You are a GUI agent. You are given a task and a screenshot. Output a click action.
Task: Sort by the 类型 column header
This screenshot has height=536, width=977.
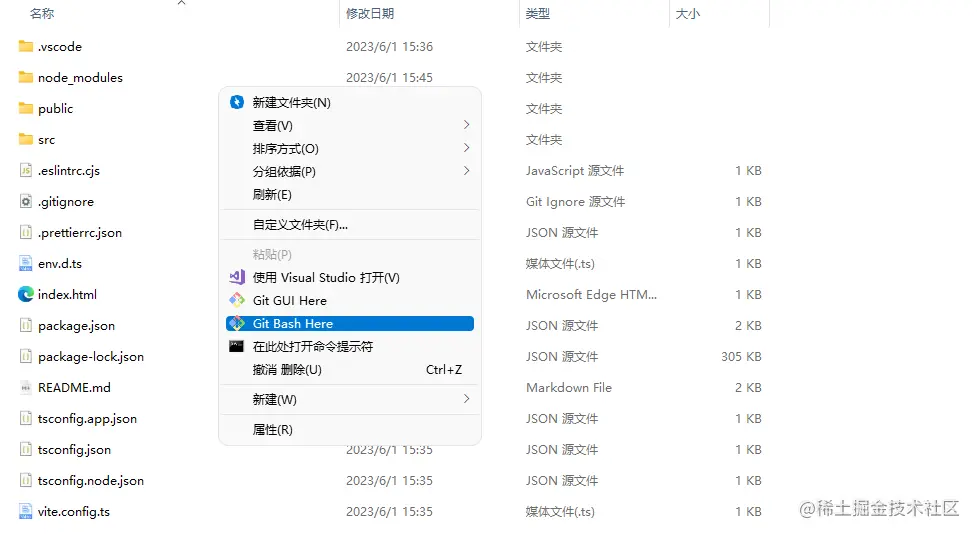click(x=538, y=14)
